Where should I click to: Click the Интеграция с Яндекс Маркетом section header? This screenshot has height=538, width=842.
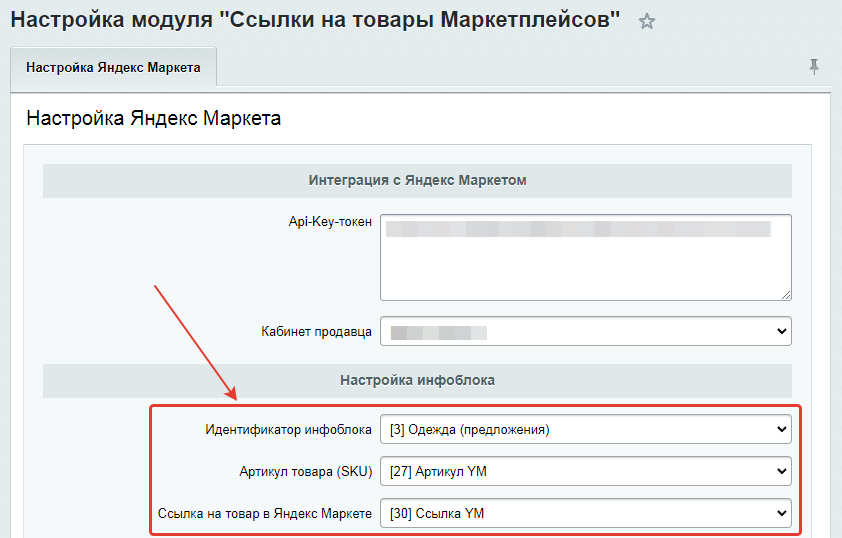click(417, 180)
